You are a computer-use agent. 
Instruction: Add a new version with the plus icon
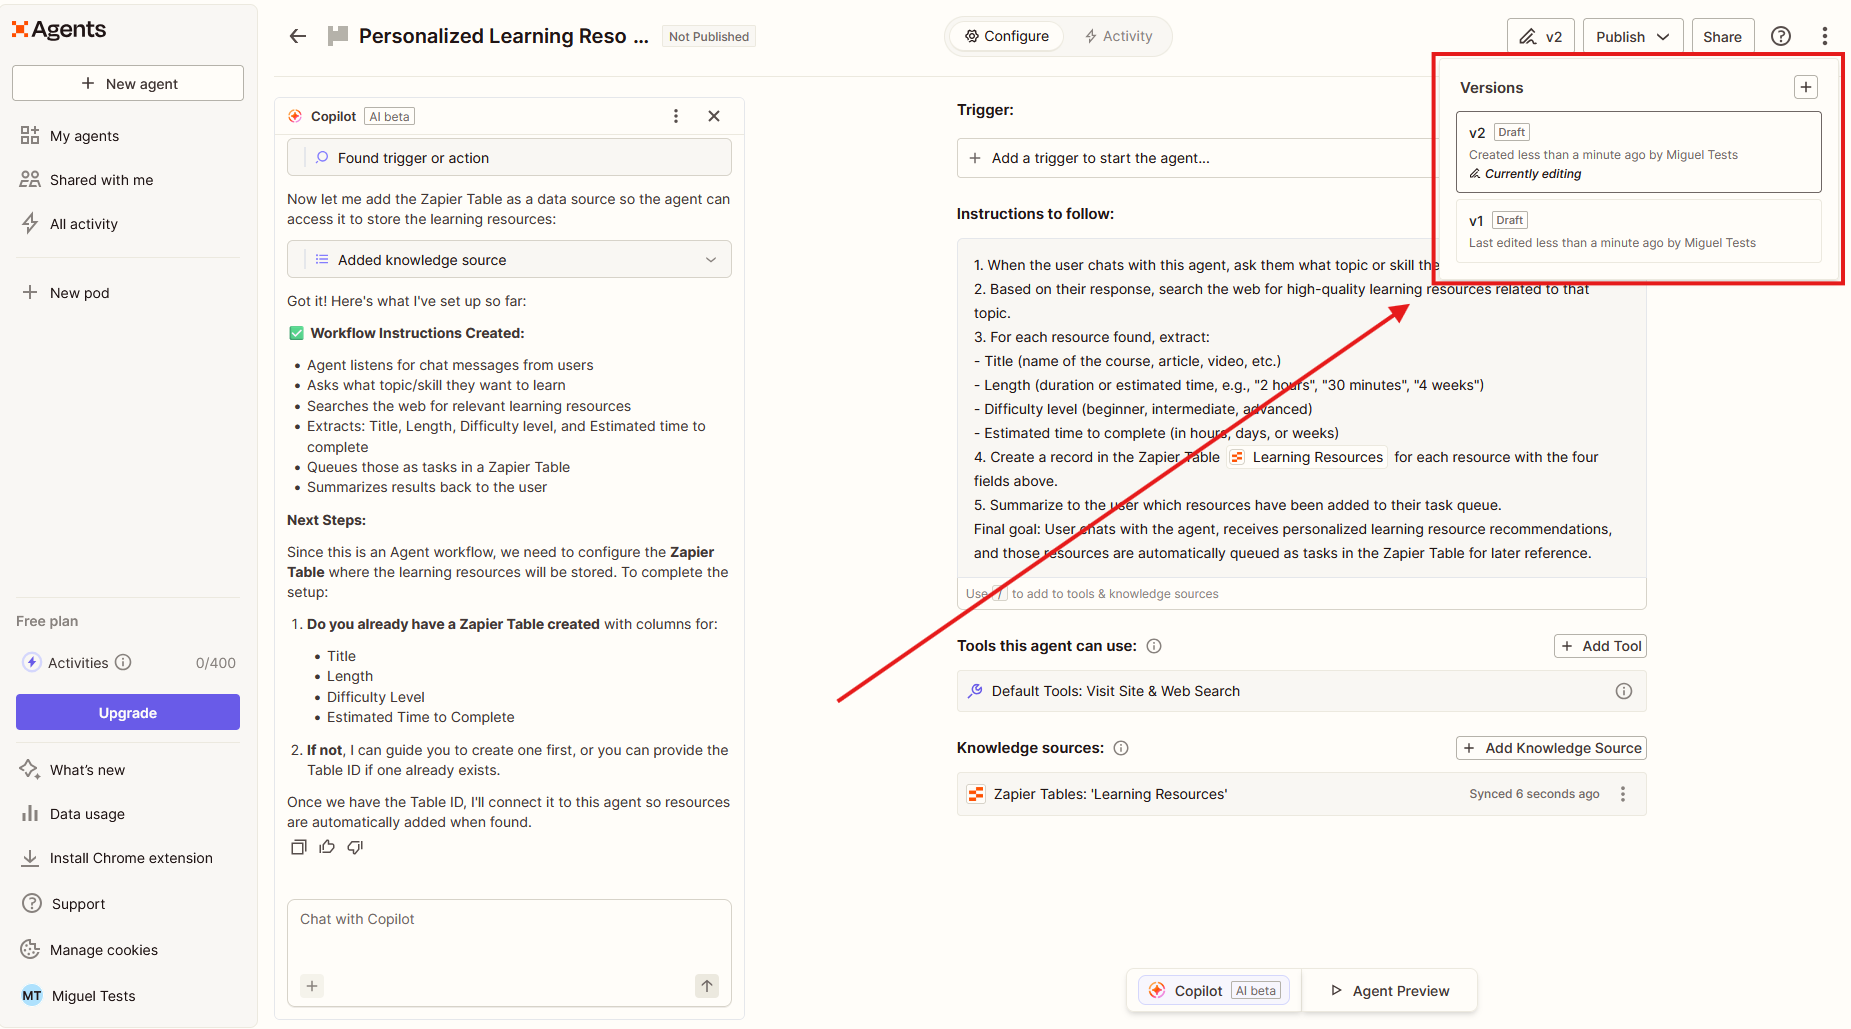pos(1806,87)
